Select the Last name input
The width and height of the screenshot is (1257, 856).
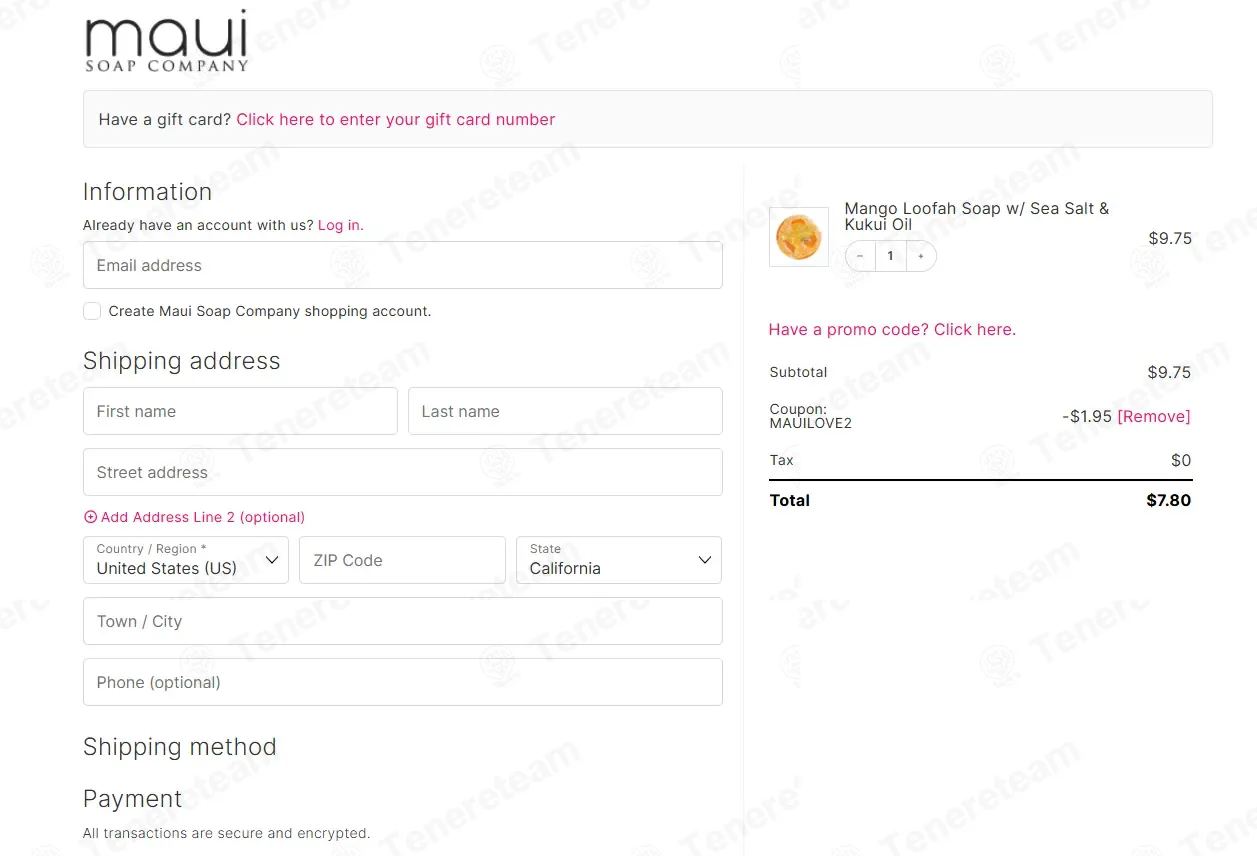point(565,411)
